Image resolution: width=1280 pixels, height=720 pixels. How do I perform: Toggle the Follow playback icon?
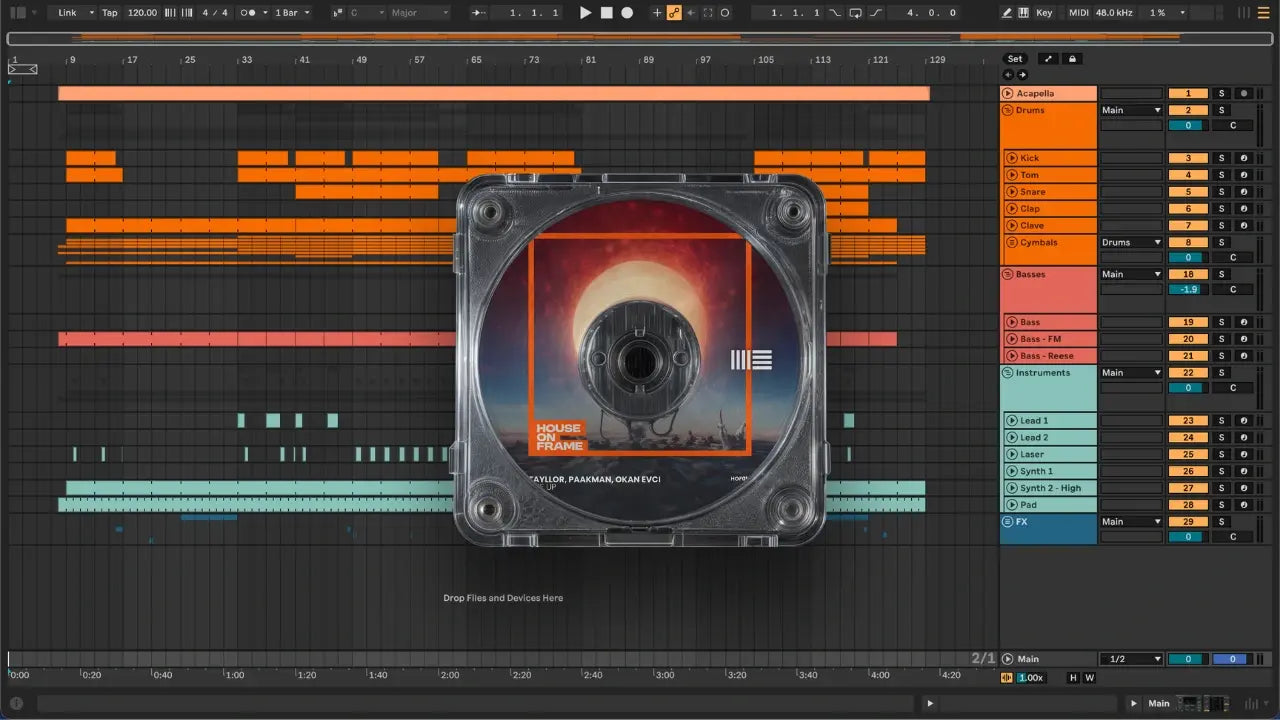click(x=479, y=13)
